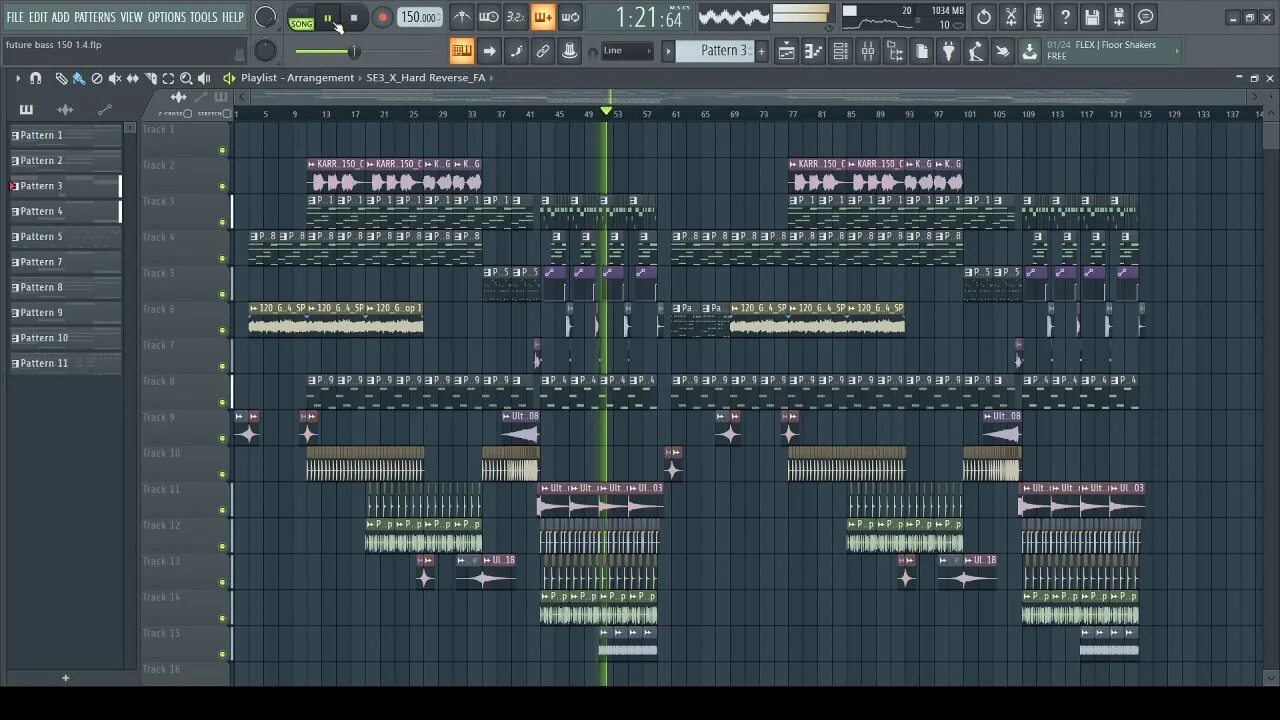Image resolution: width=1280 pixels, height=720 pixels.
Task: Open the EDIT menu
Action: [x=38, y=17]
